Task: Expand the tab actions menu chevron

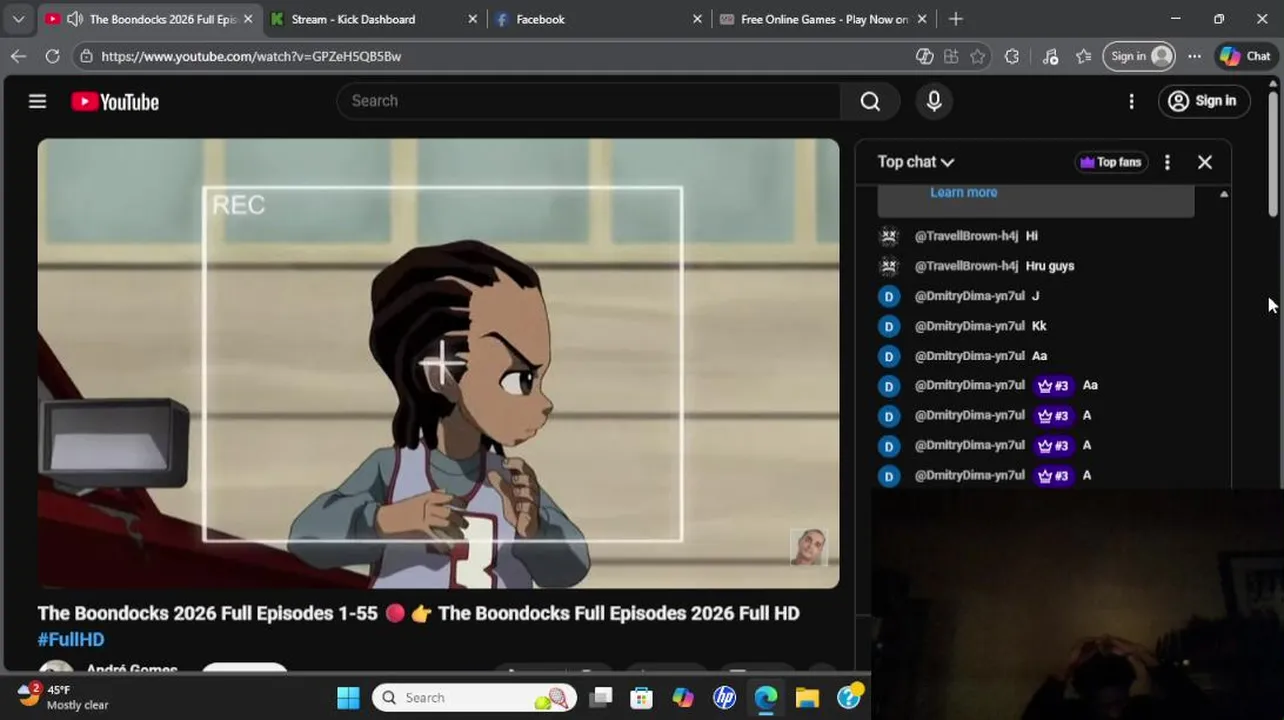Action: [x=18, y=19]
